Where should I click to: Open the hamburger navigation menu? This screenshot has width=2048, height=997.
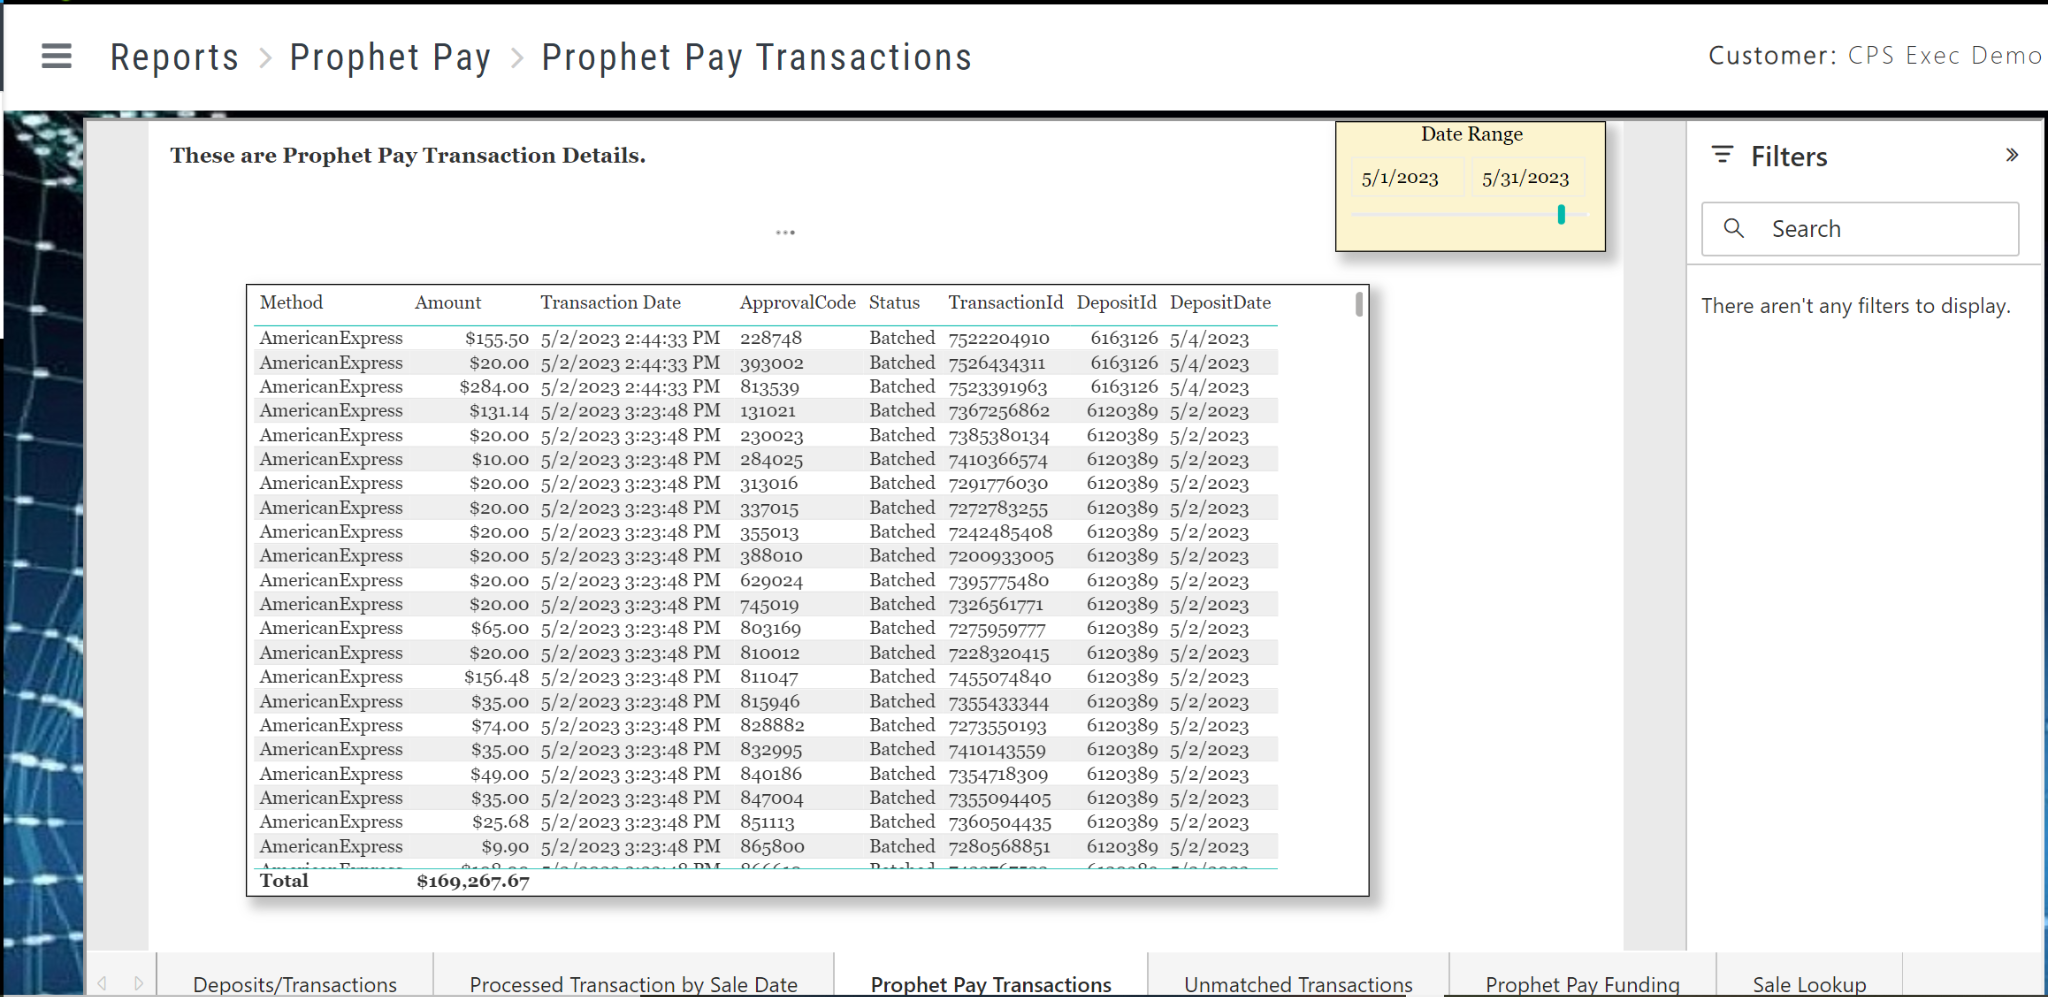click(x=57, y=56)
